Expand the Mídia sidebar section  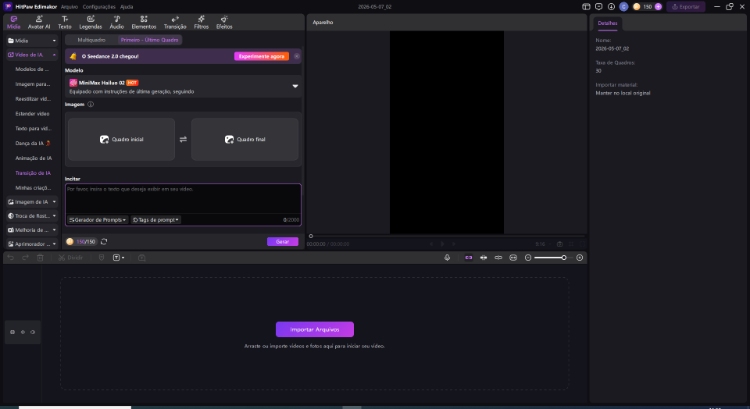point(32,41)
